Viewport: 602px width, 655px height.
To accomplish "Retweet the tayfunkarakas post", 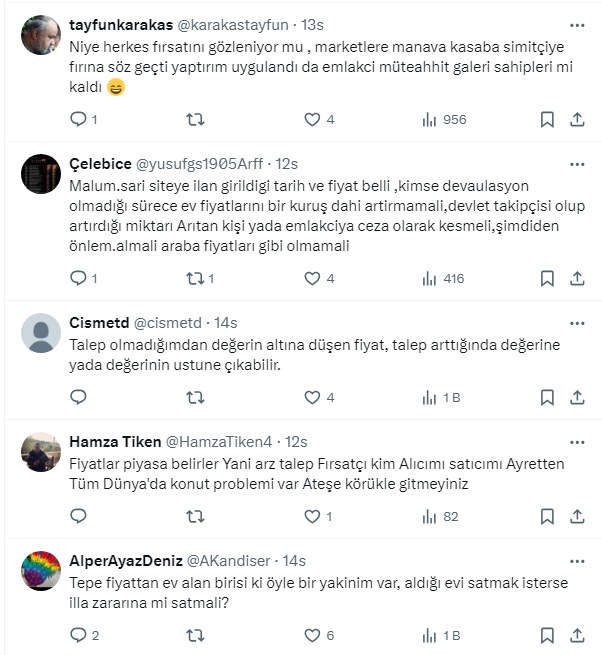I will point(196,119).
